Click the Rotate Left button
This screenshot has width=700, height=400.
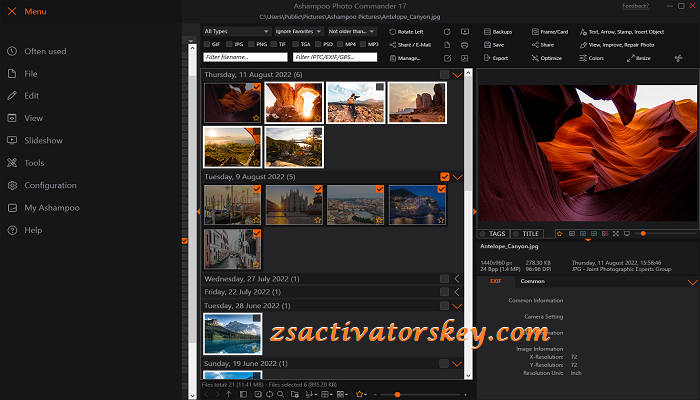[x=406, y=32]
